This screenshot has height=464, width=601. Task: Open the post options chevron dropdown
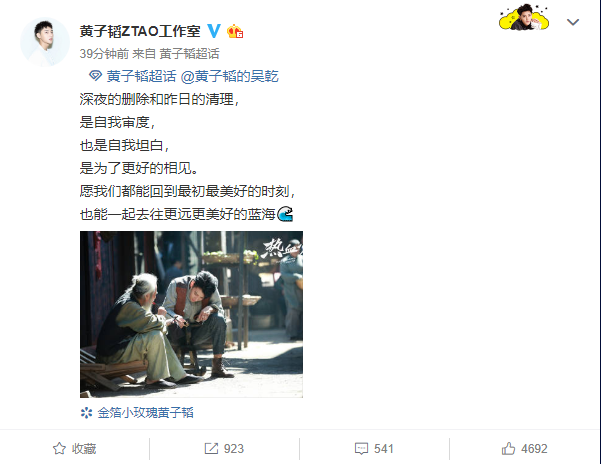pyautogui.click(x=573, y=22)
